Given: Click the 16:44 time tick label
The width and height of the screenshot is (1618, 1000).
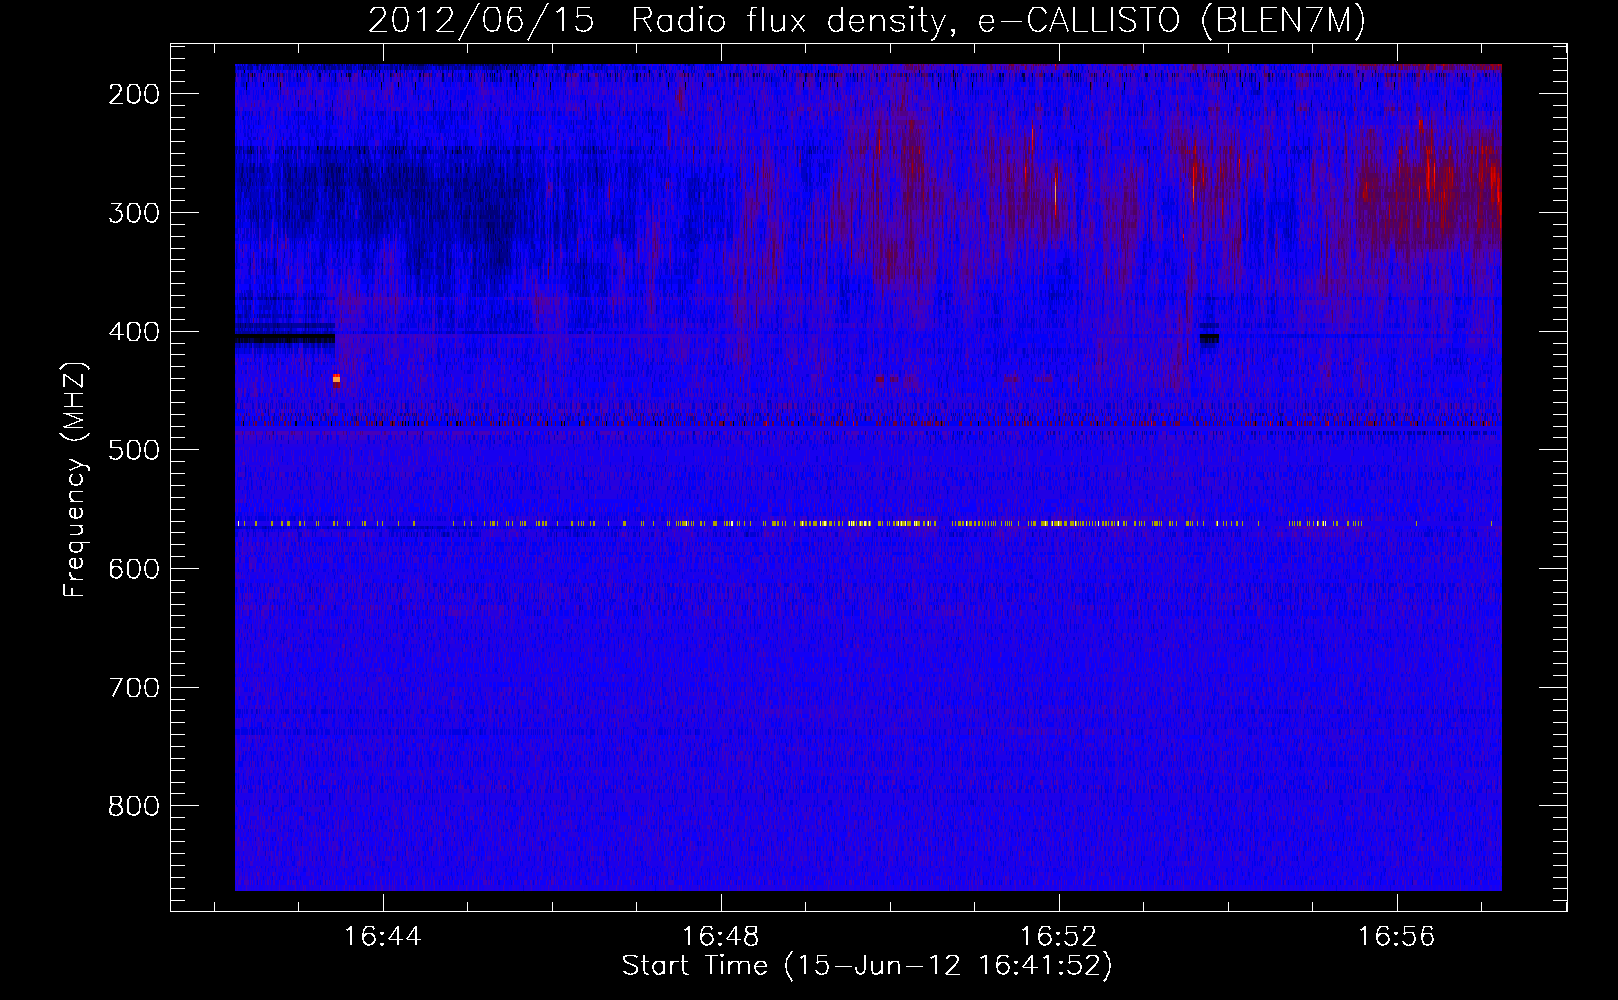Looking at the screenshot, I should (x=383, y=937).
